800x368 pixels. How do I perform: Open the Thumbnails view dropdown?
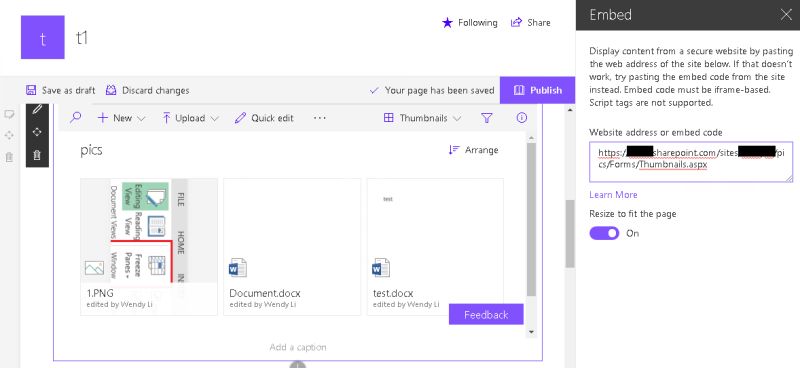(x=422, y=118)
